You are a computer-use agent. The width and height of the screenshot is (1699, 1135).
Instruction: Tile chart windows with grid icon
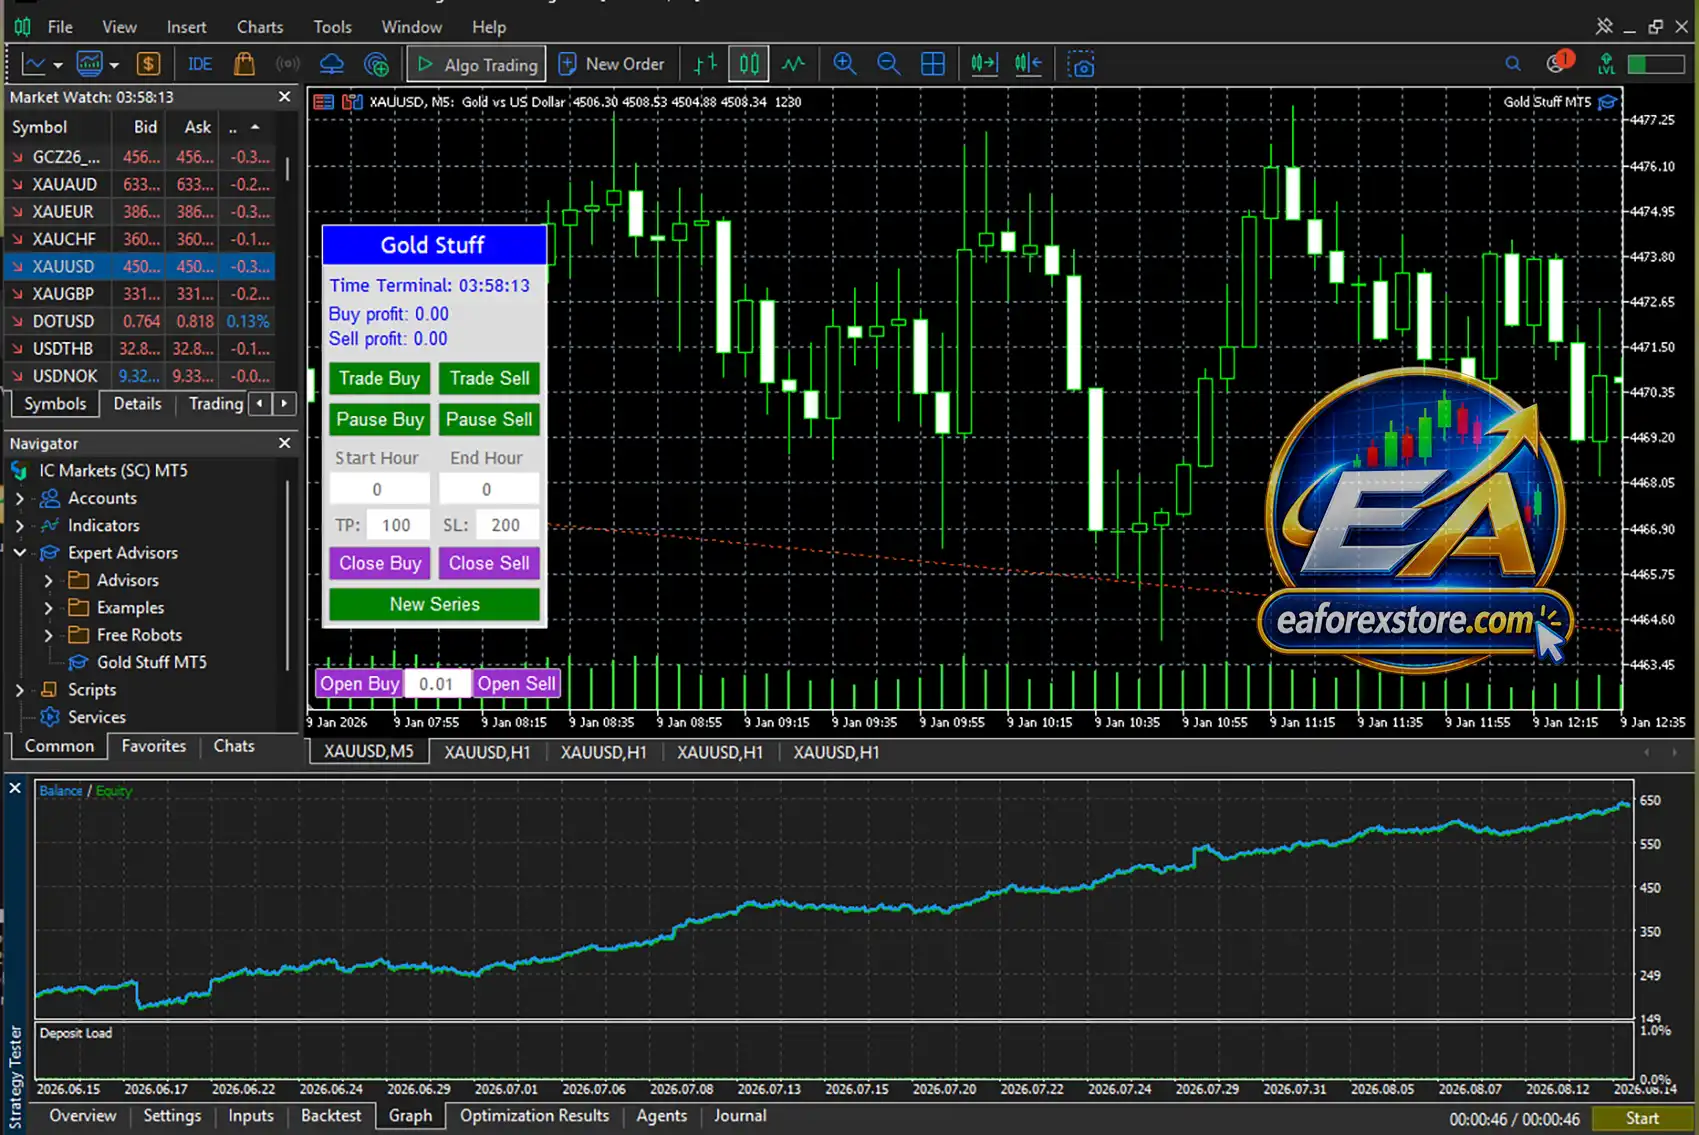[932, 65]
